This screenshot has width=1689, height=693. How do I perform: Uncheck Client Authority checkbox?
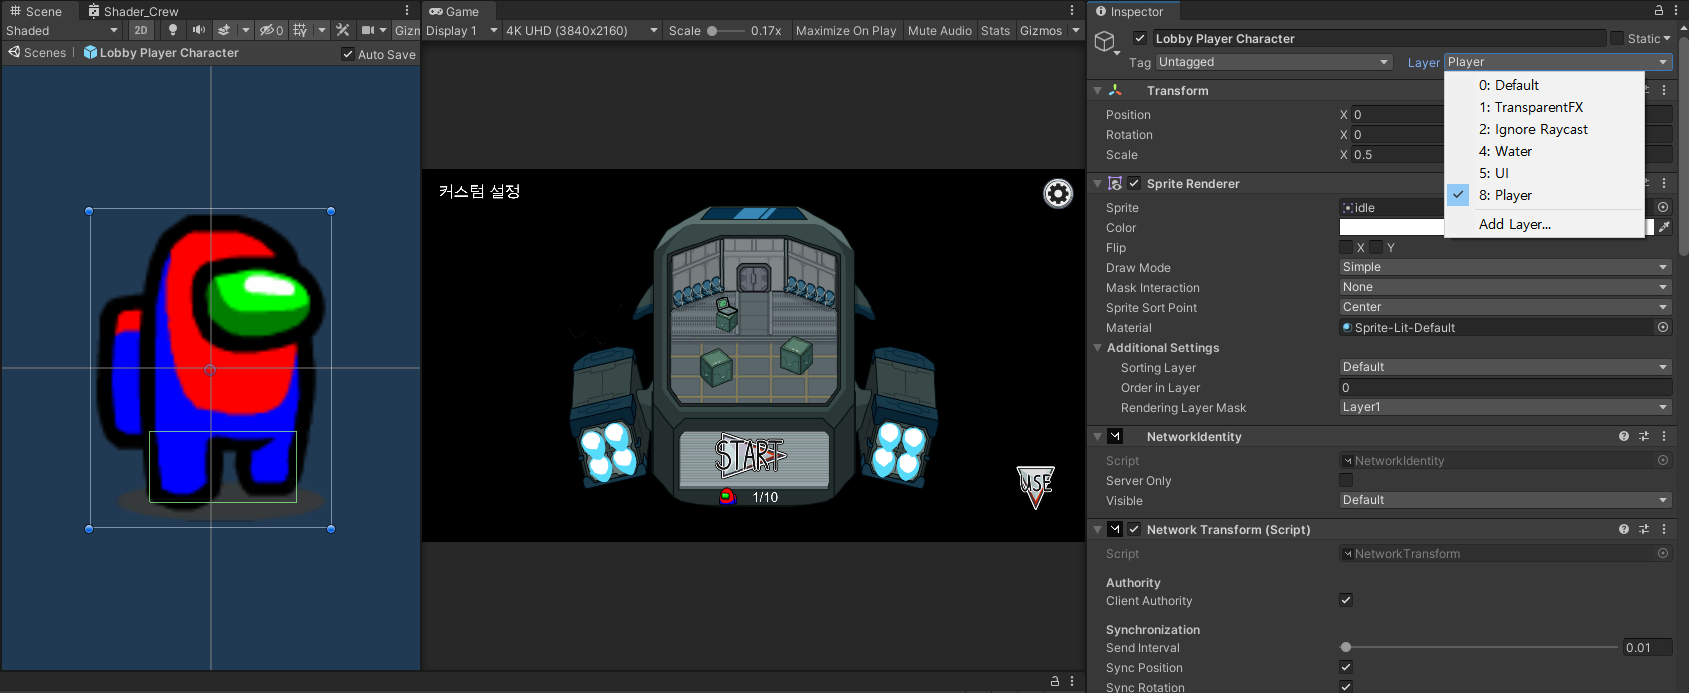pyautogui.click(x=1346, y=600)
